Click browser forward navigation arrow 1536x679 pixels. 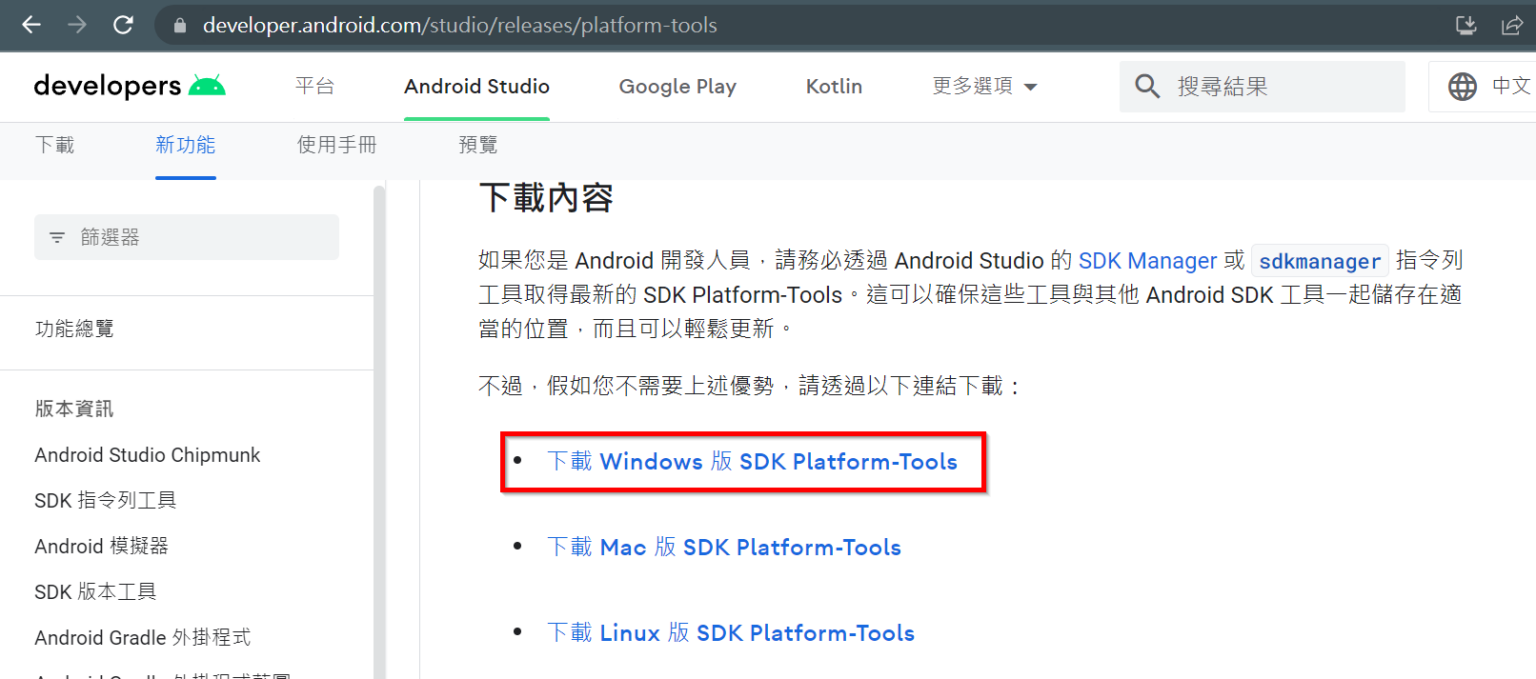click(x=77, y=25)
